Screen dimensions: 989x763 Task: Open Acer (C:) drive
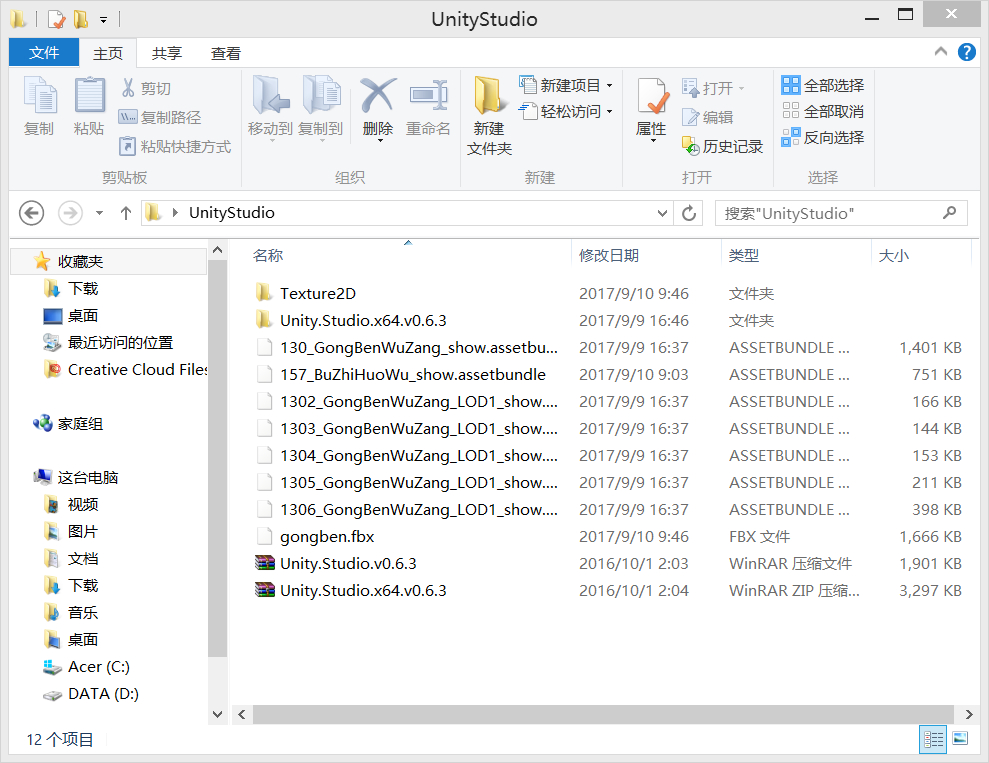point(86,667)
